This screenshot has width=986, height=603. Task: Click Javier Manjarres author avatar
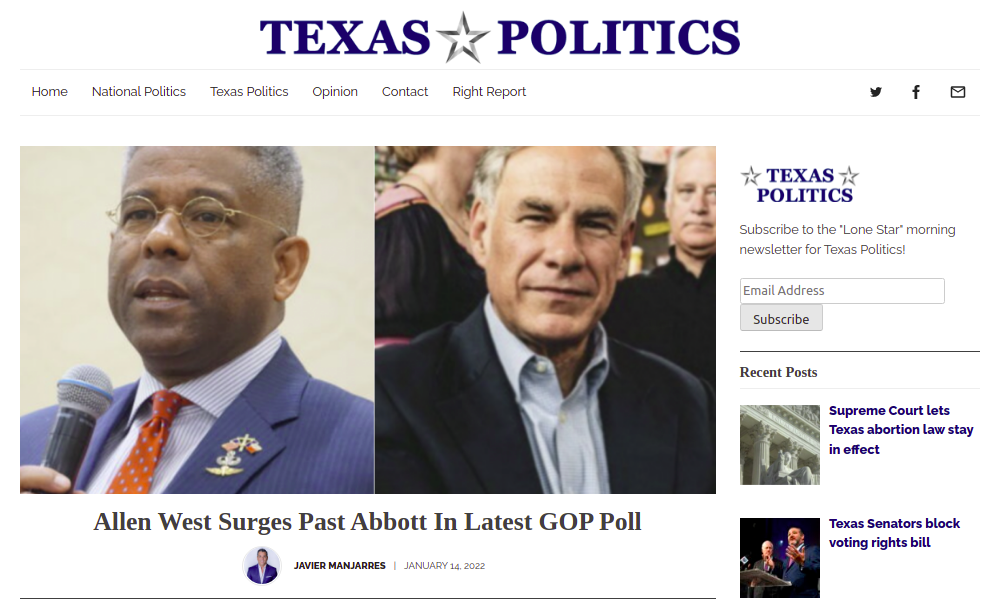tap(262, 565)
